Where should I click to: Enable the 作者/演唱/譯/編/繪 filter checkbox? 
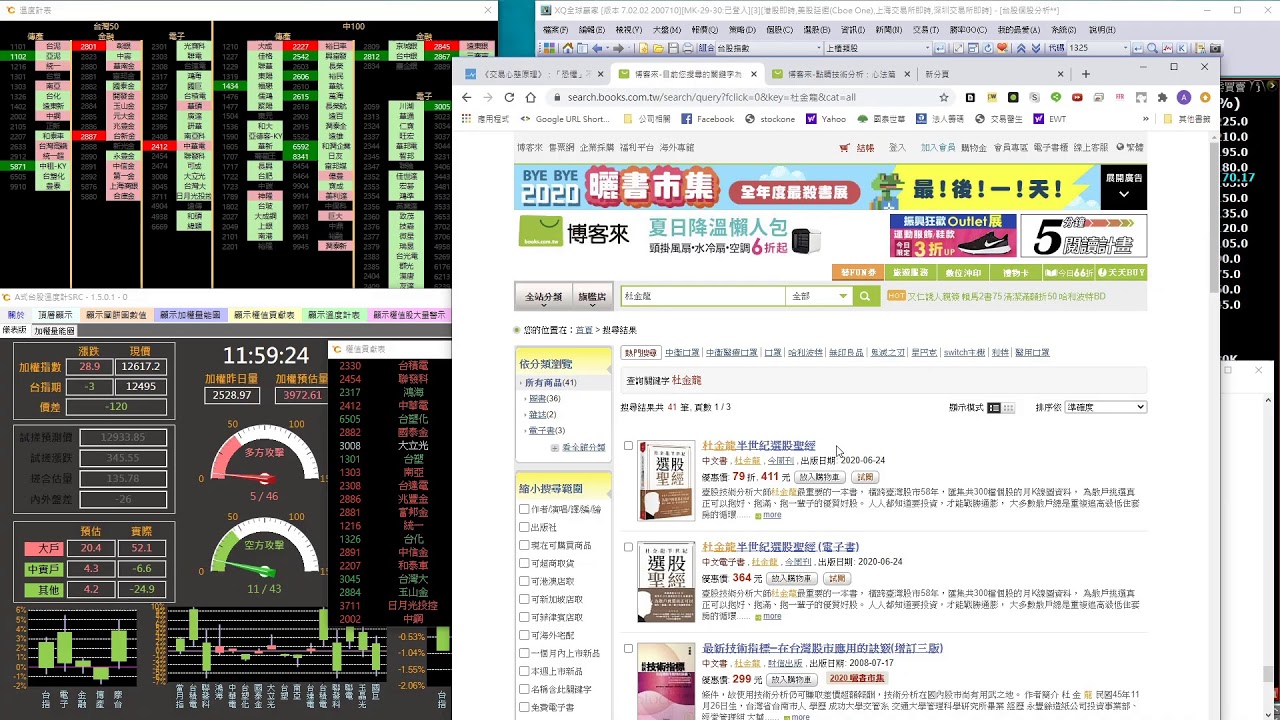[524, 509]
